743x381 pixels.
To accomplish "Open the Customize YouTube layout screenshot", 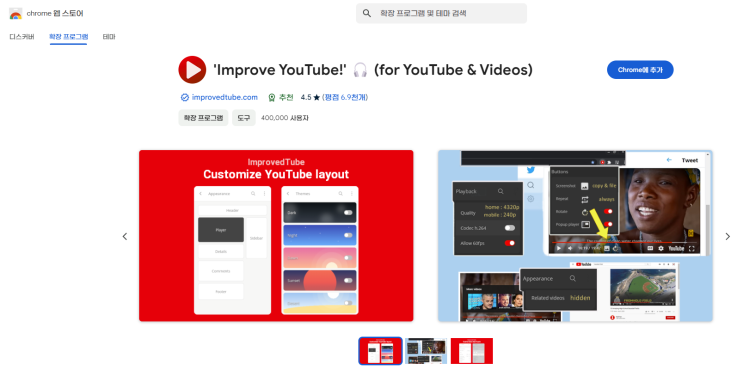I will [x=276, y=236].
